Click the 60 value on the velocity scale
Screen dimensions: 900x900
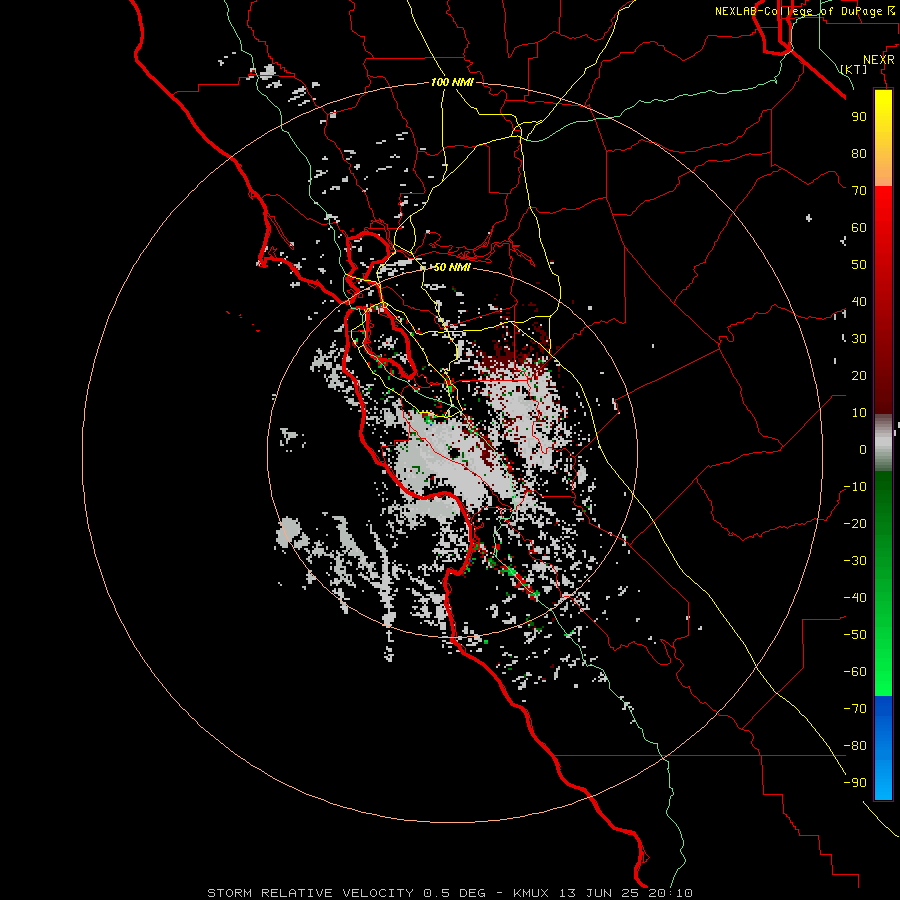859,228
